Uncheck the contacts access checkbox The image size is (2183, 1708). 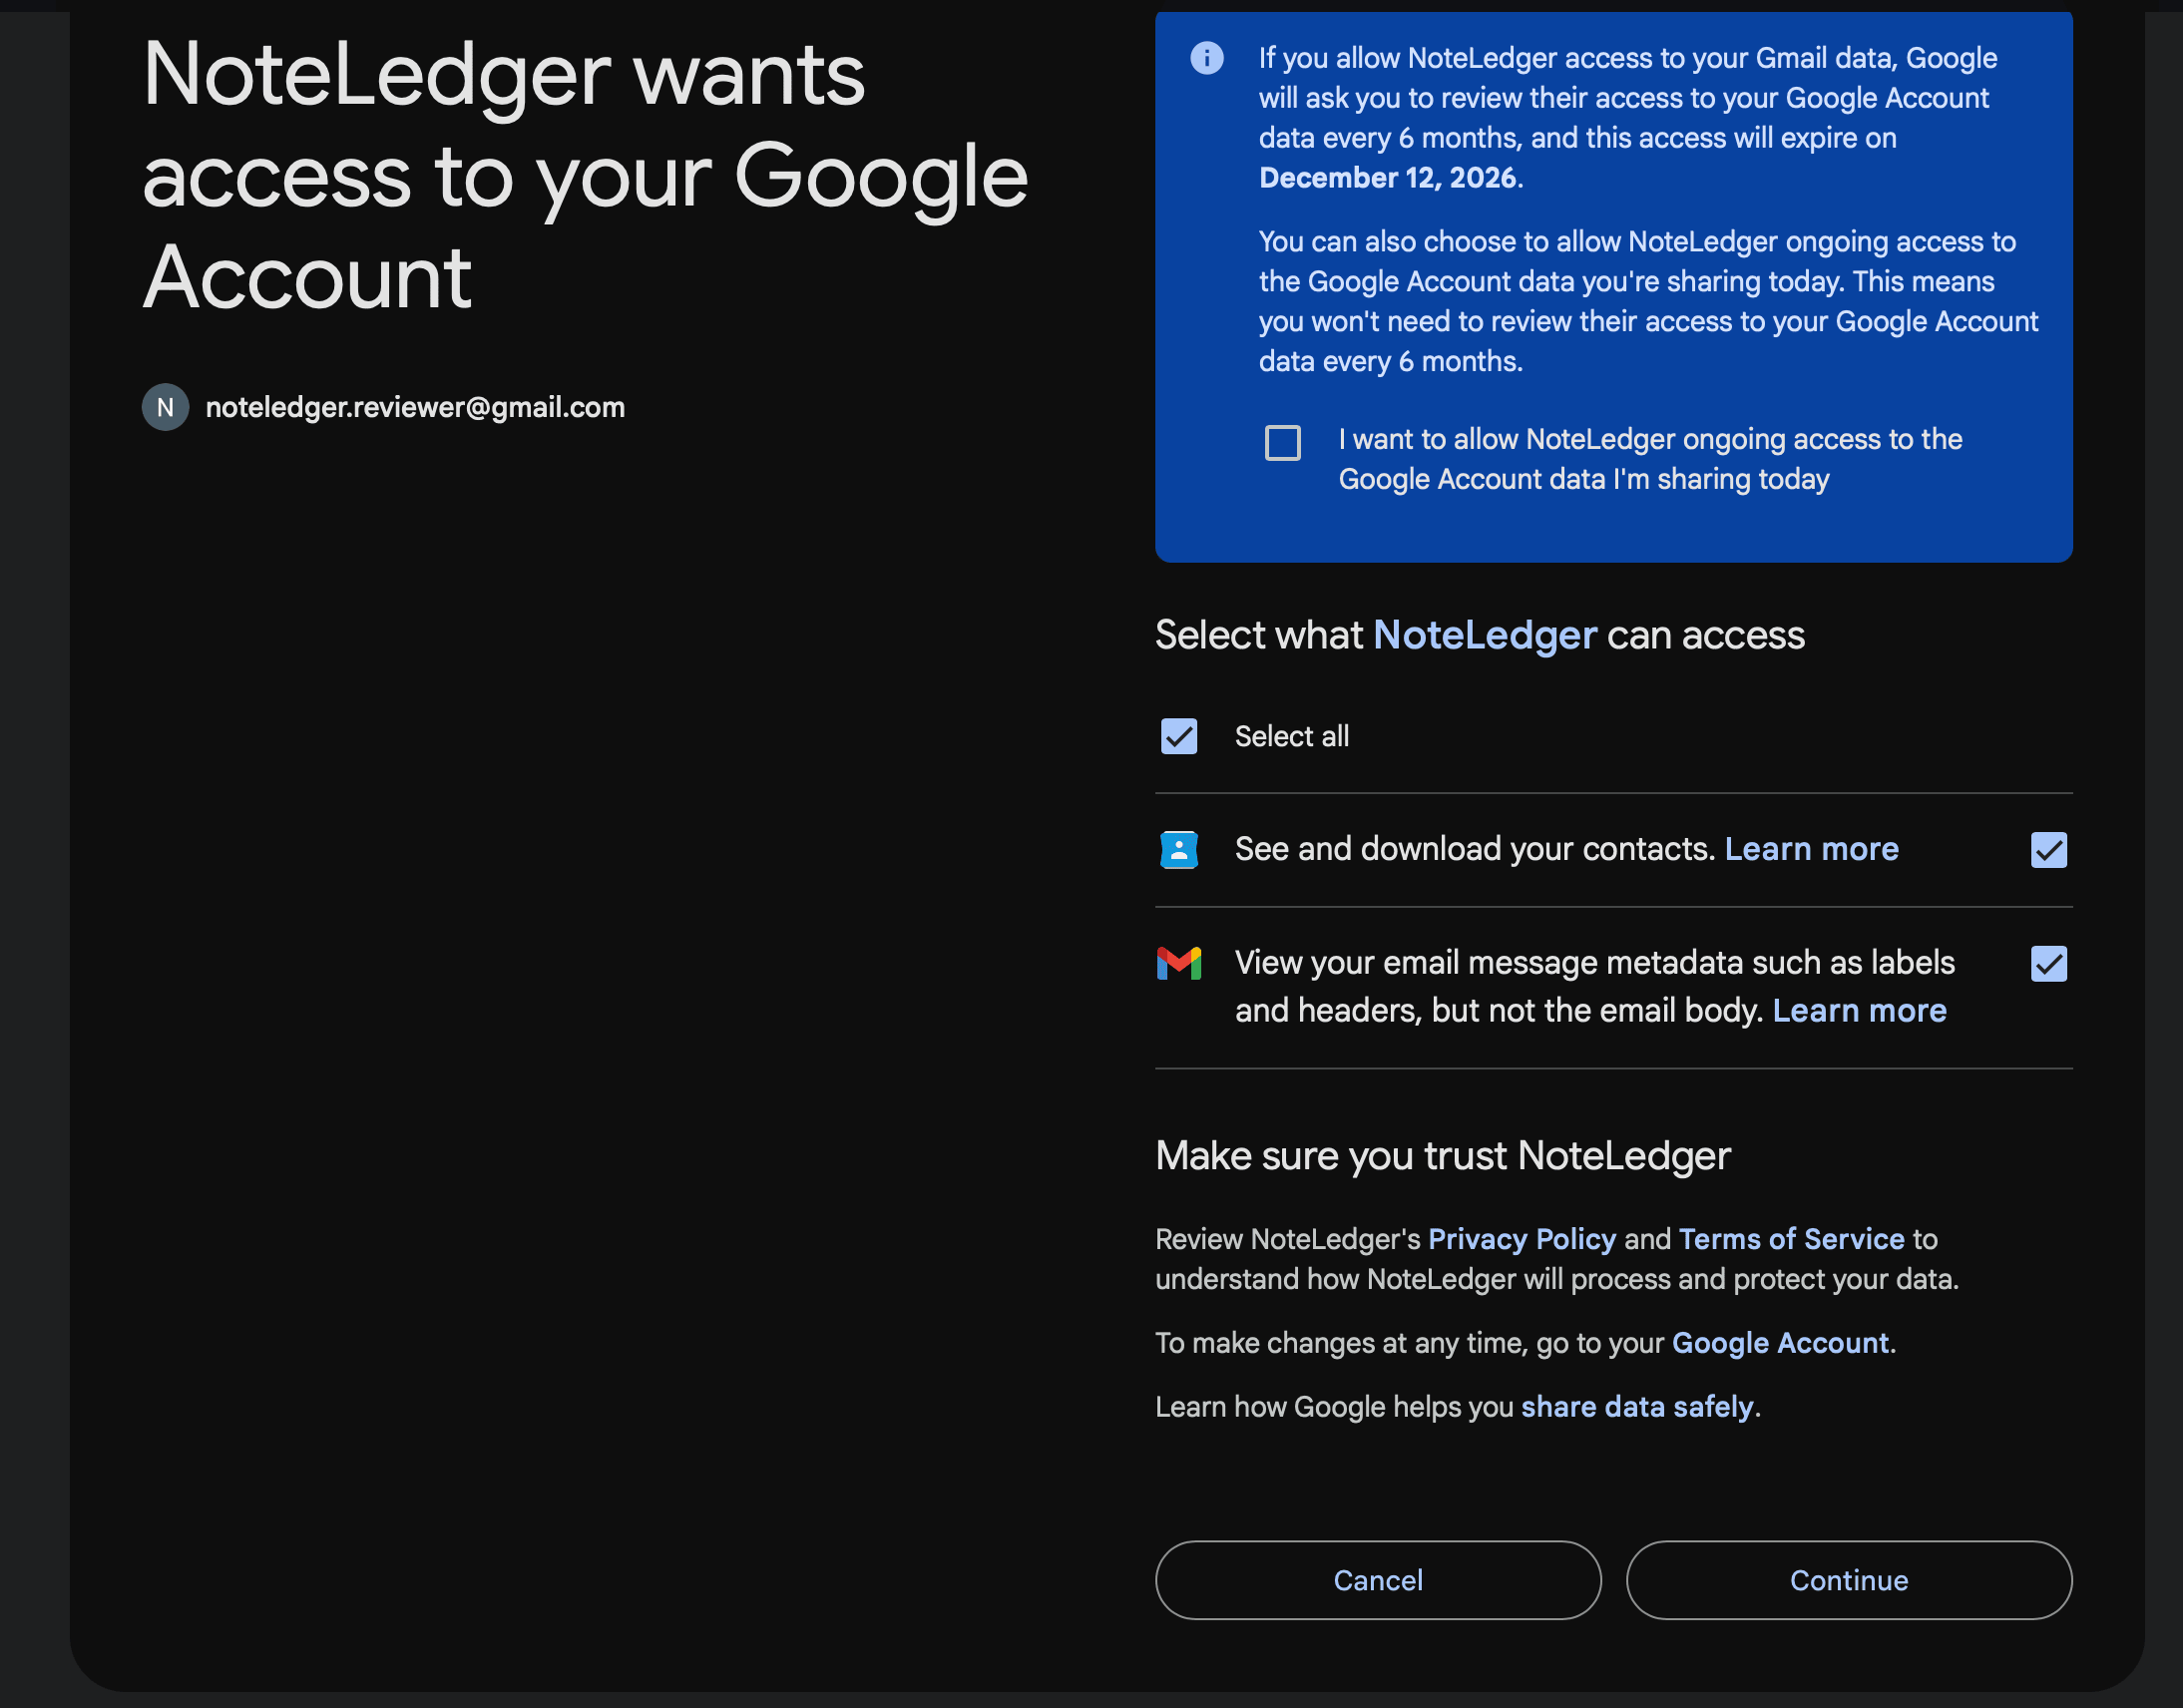pos(2048,850)
